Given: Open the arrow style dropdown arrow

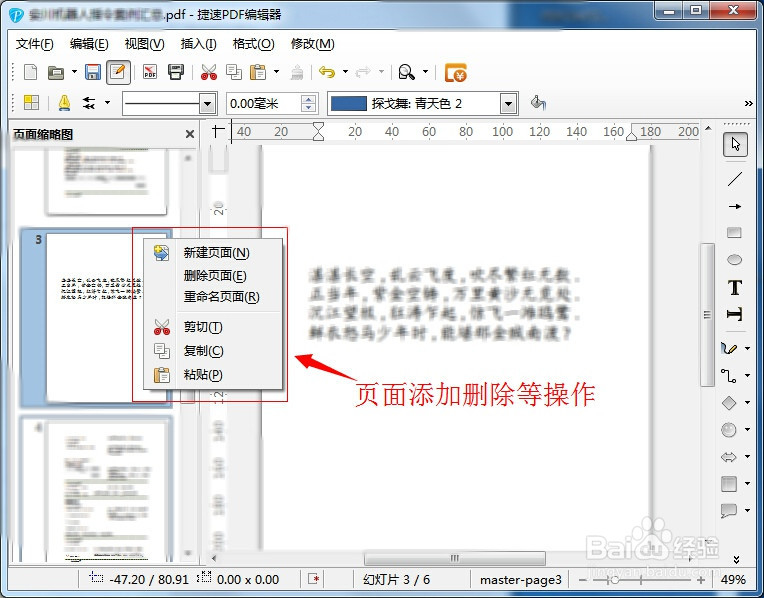Looking at the screenshot, I should tap(107, 103).
